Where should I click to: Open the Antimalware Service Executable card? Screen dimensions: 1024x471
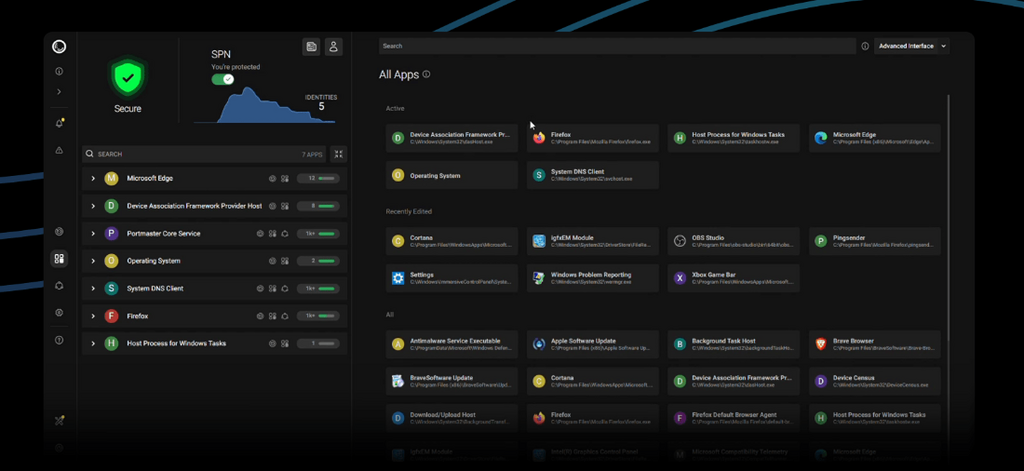(452, 344)
